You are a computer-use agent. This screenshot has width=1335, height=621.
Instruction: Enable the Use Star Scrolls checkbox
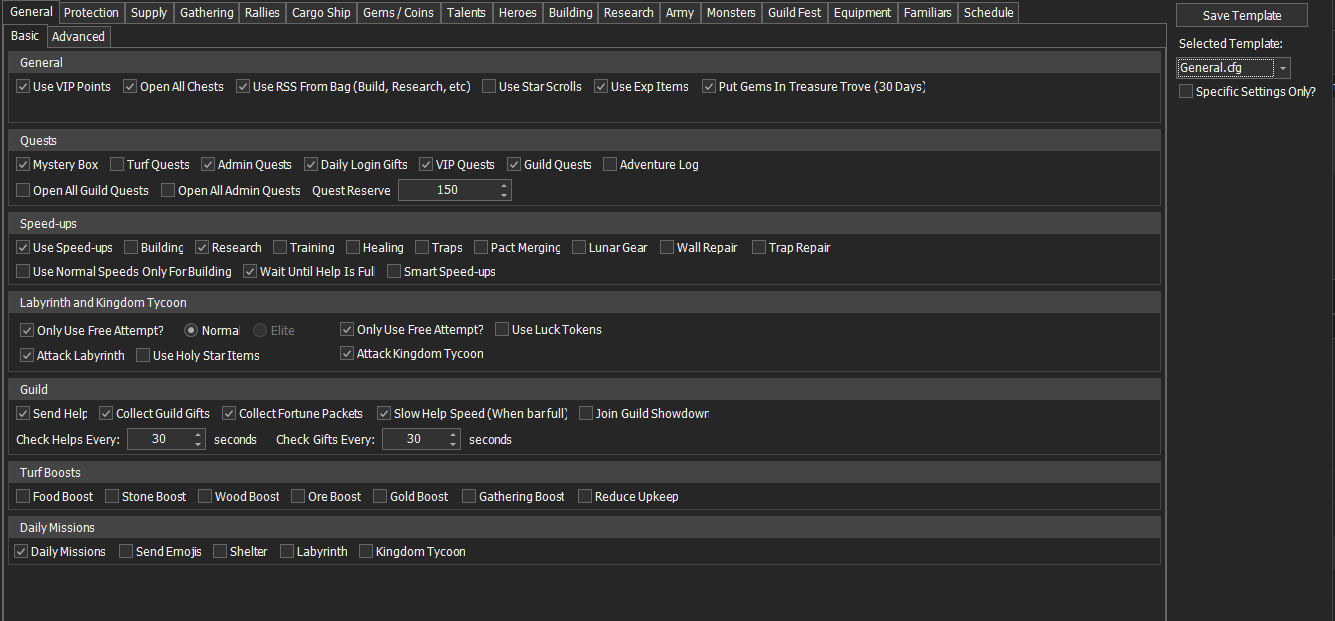(x=489, y=87)
